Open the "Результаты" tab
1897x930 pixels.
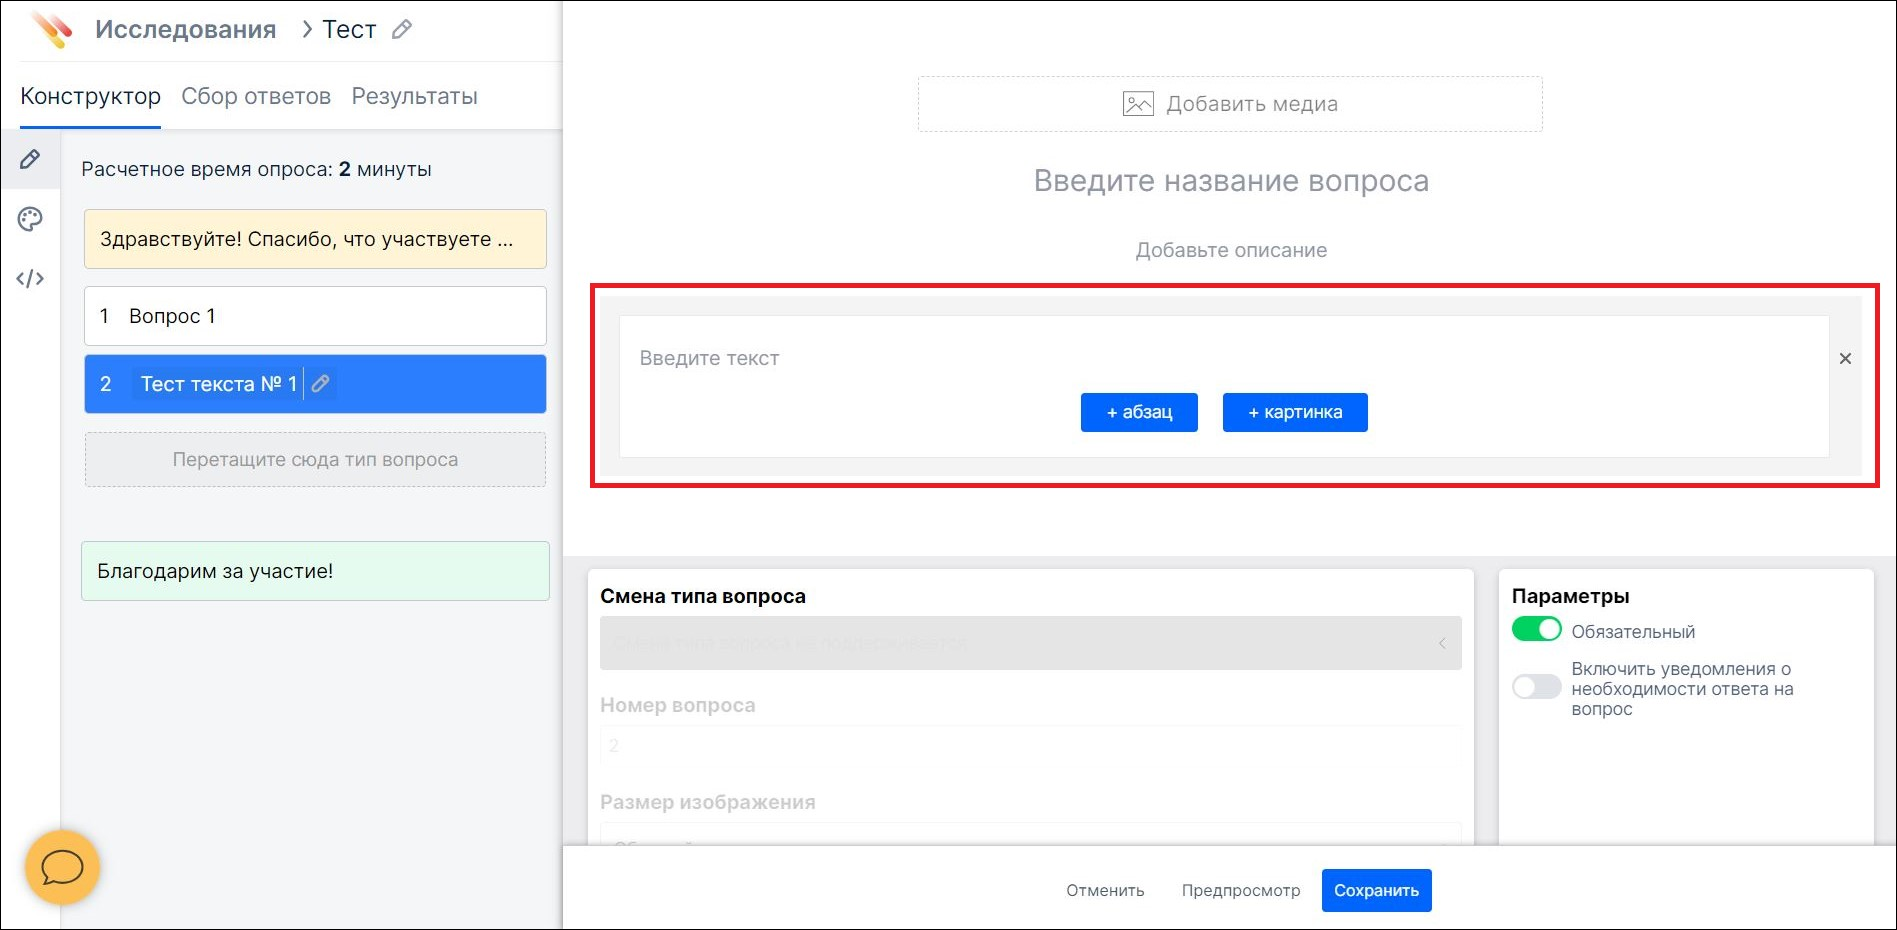coord(414,95)
